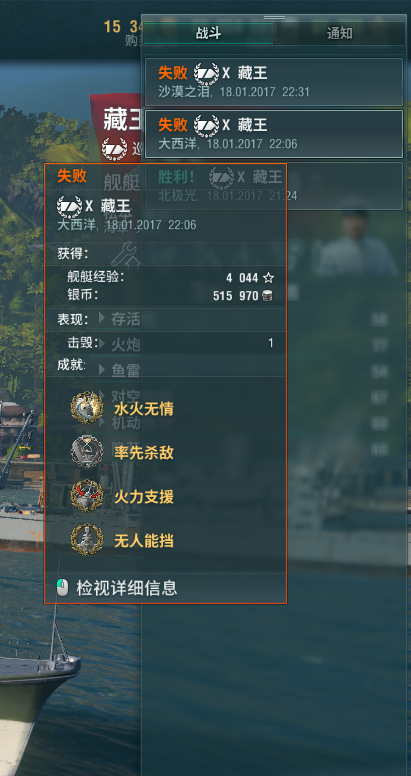This screenshot has width=411, height=776.
Task: Click cruiser class laurel icon in tooltip header
Action: pos(69,206)
